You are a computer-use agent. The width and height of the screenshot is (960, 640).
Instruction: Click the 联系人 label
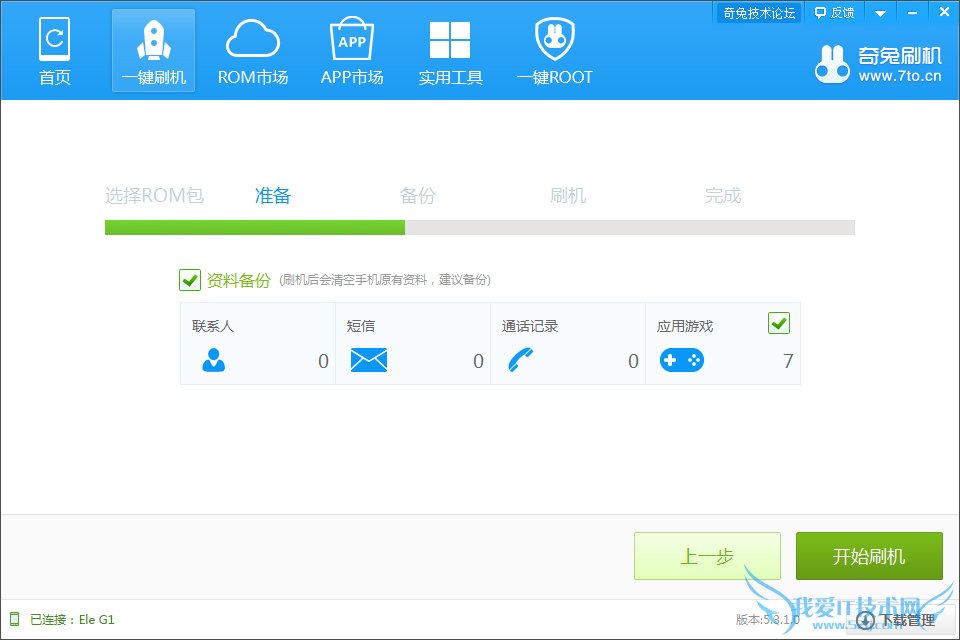pyautogui.click(x=213, y=326)
